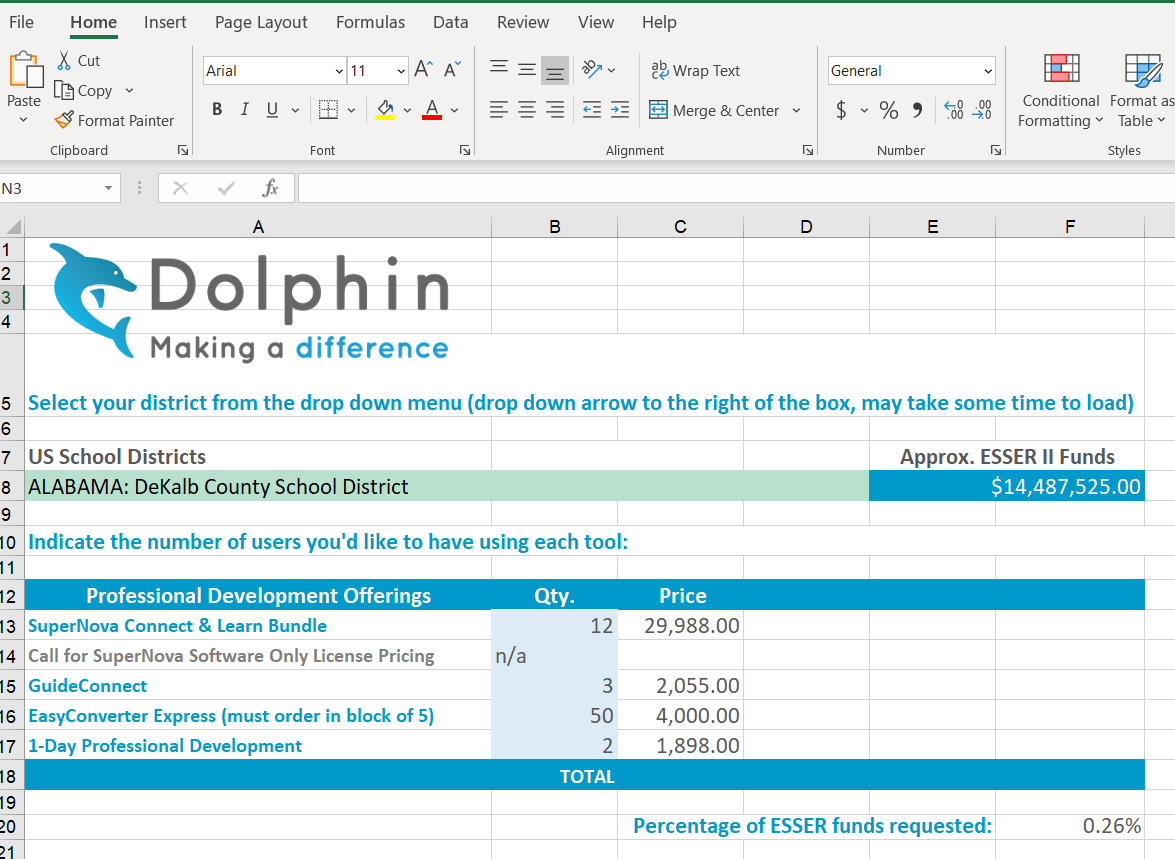Expand the Merge & Center options arrow
Image resolution: width=1175 pixels, height=859 pixels.
click(x=797, y=110)
